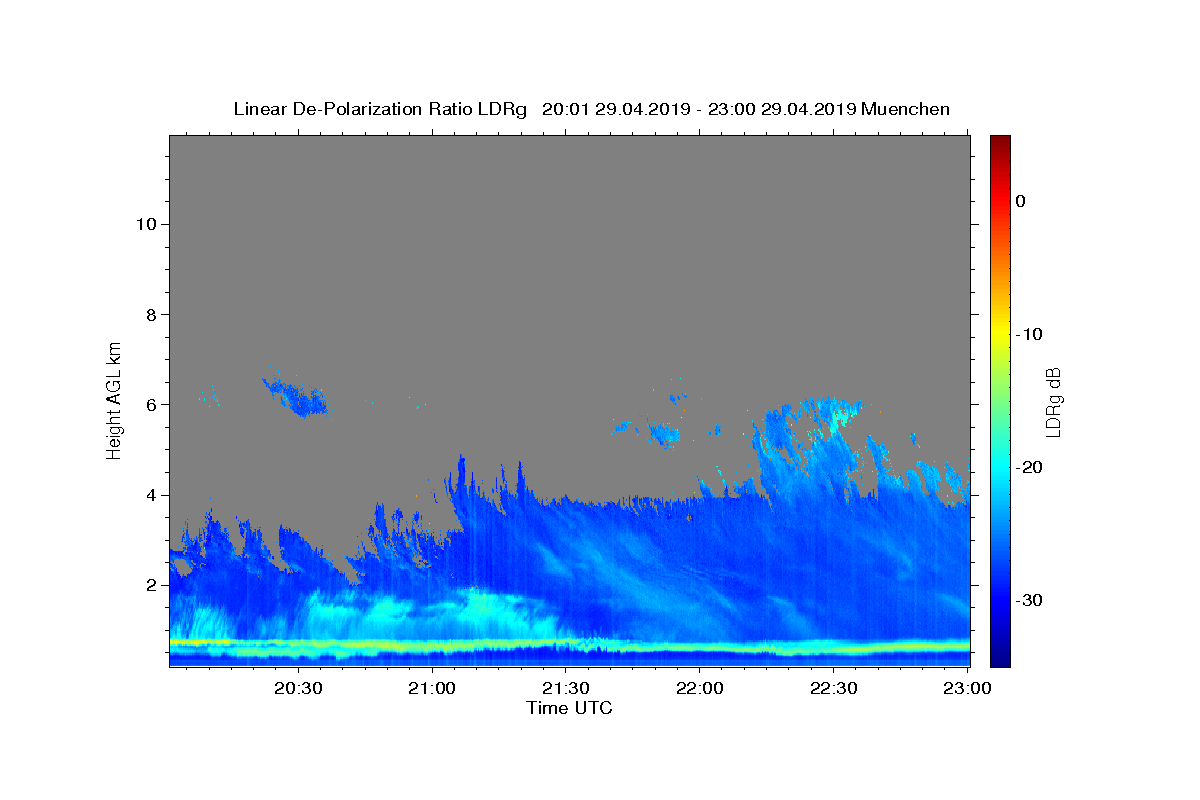Click the small cloud patch near 6 km at 20:30
This screenshot has width=1200, height=800.
[295, 397]
